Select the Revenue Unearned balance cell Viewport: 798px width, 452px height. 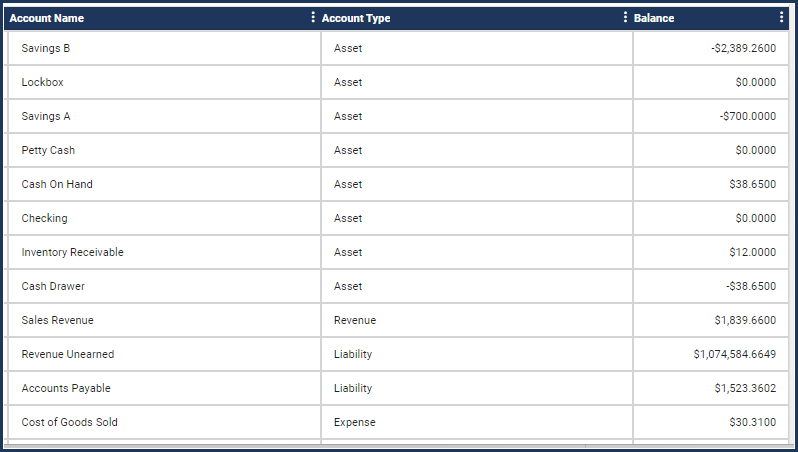(x=711, y=354)
